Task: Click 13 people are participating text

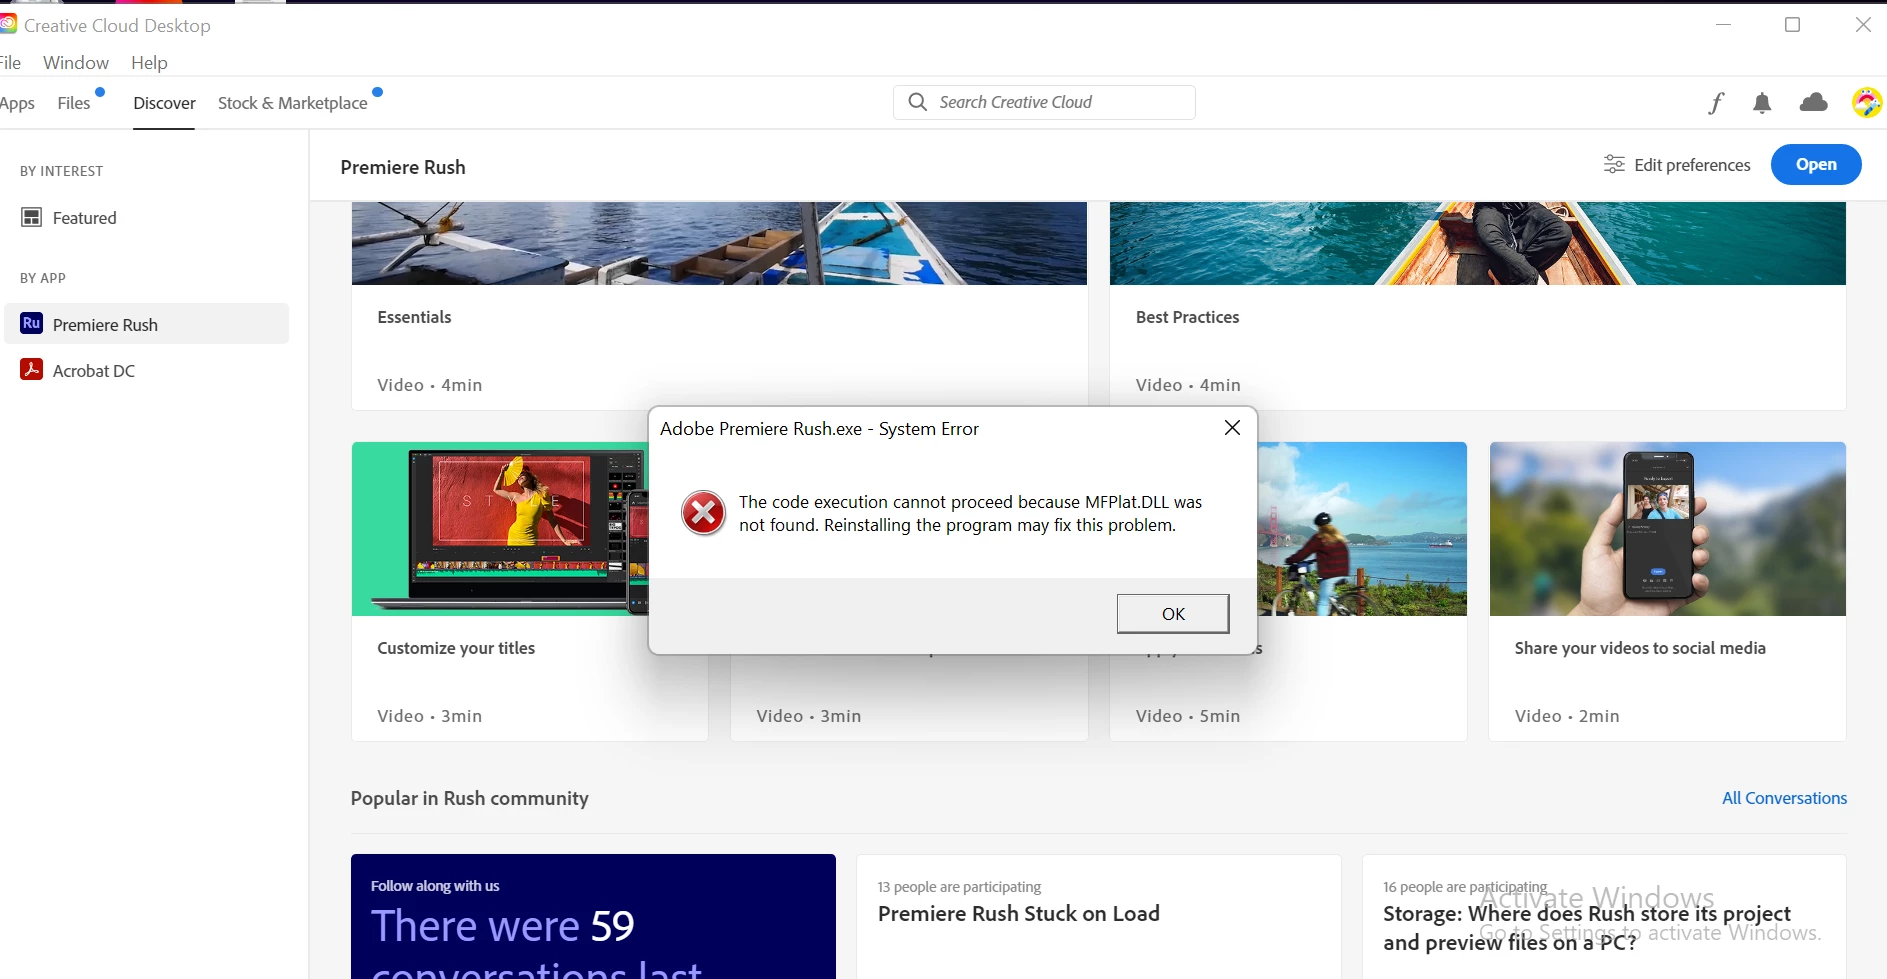Action: coord(959,887)
